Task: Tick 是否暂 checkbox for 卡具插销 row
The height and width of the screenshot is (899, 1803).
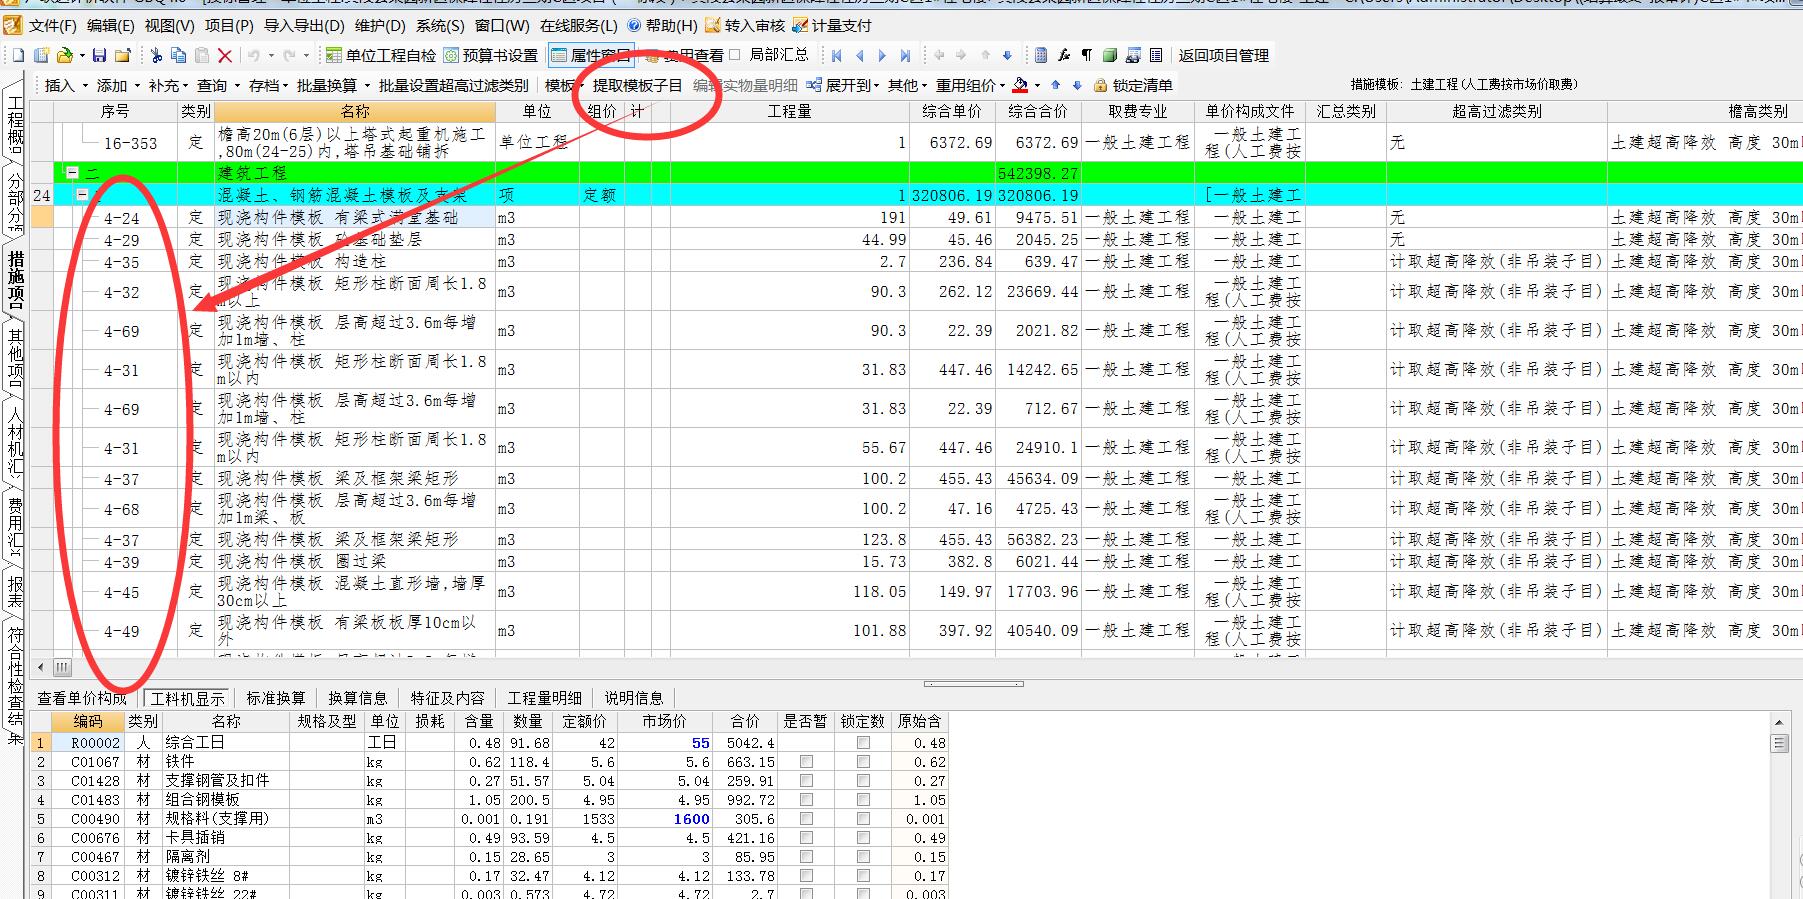Action: [806, 838]
